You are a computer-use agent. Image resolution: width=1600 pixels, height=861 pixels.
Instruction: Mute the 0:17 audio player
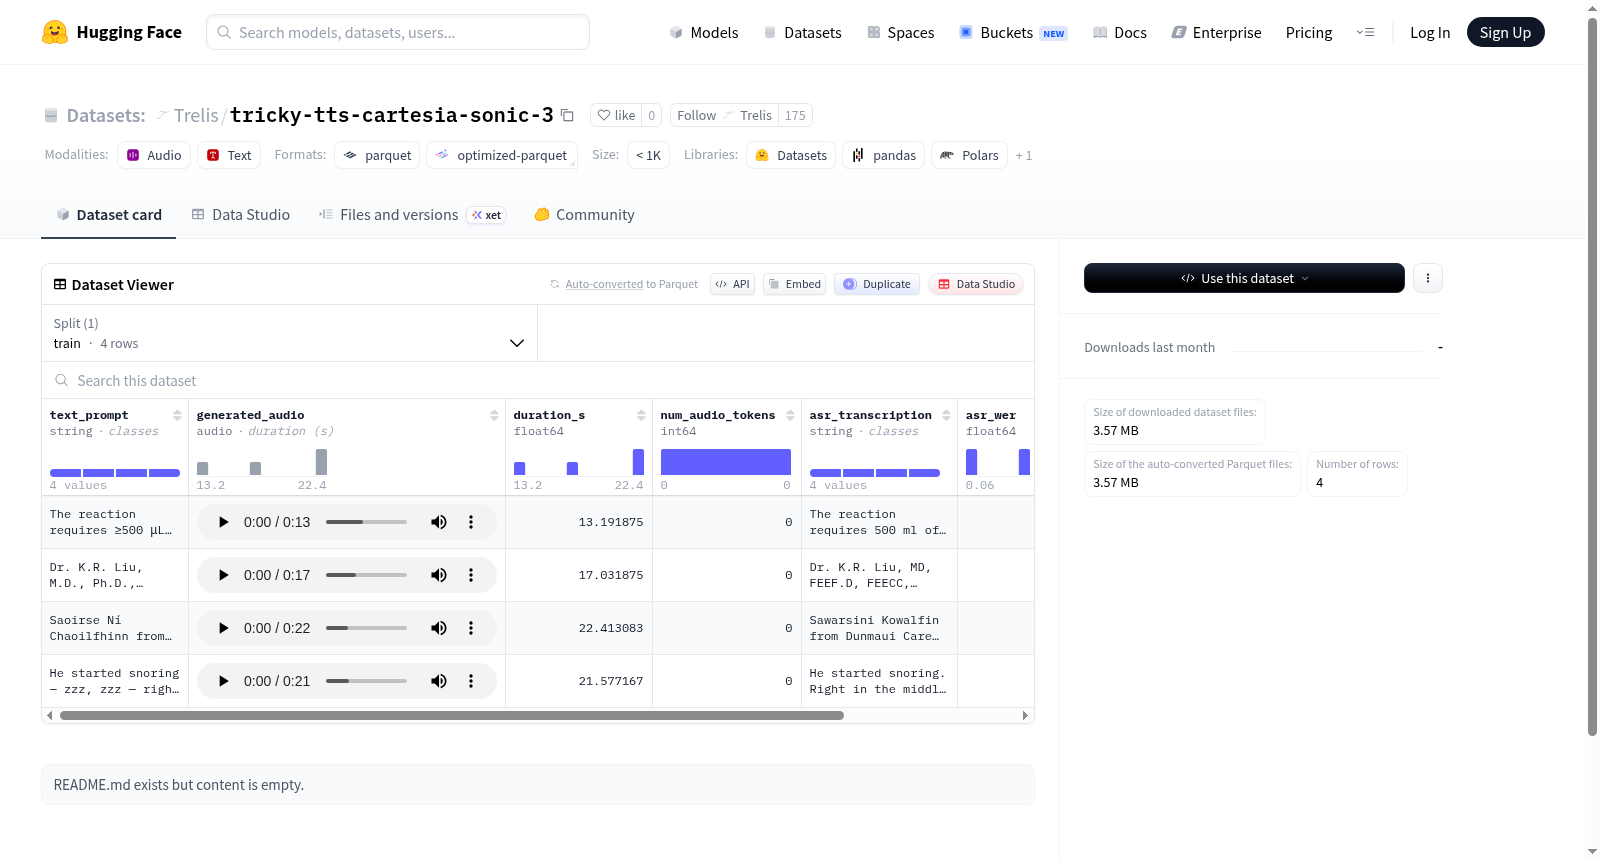(x=439, y=575)
